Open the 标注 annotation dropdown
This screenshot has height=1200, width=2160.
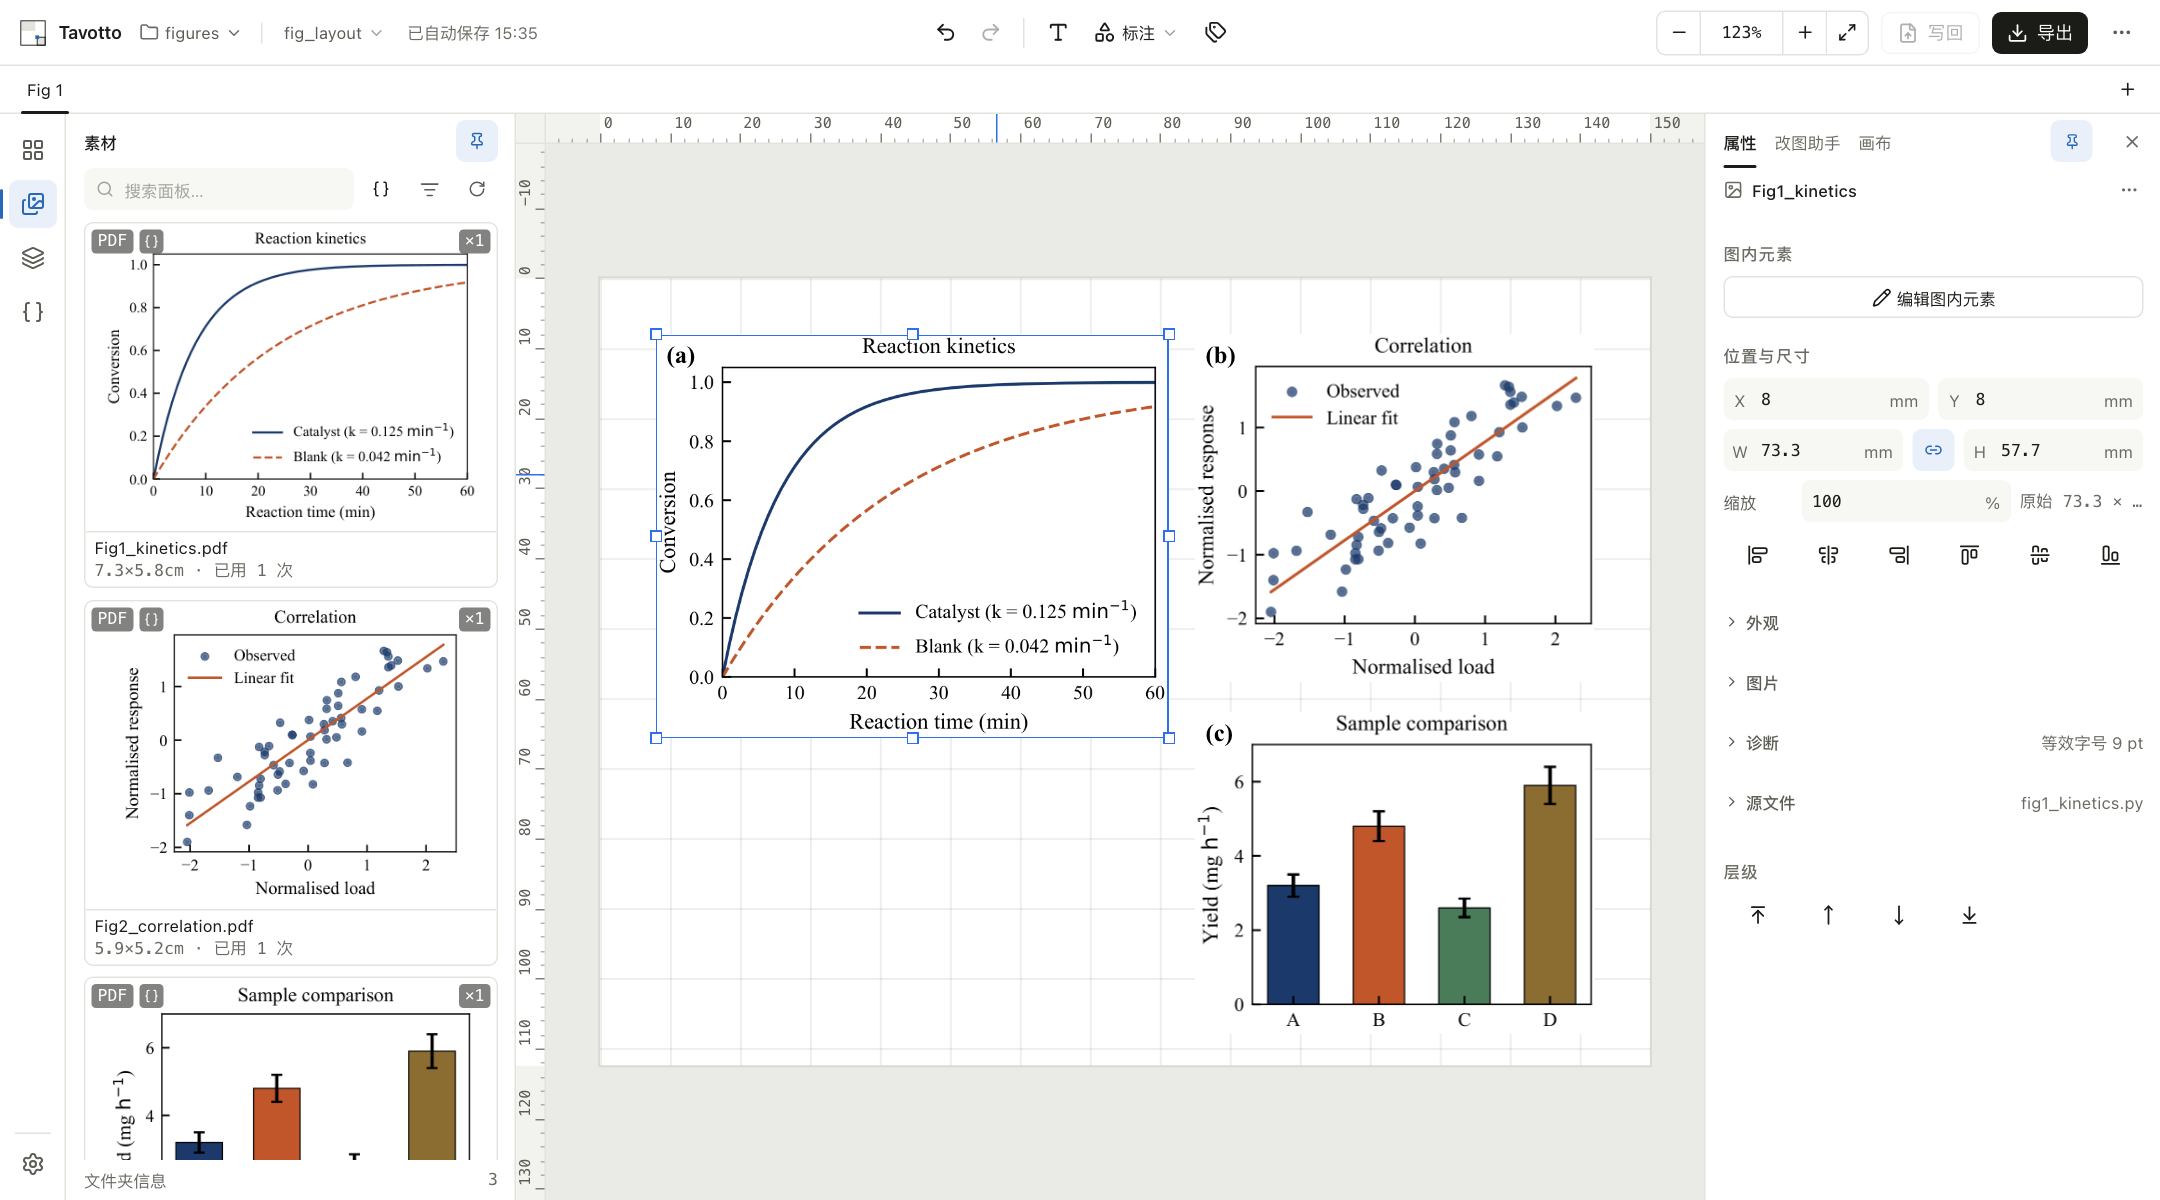pos(1135,33)
